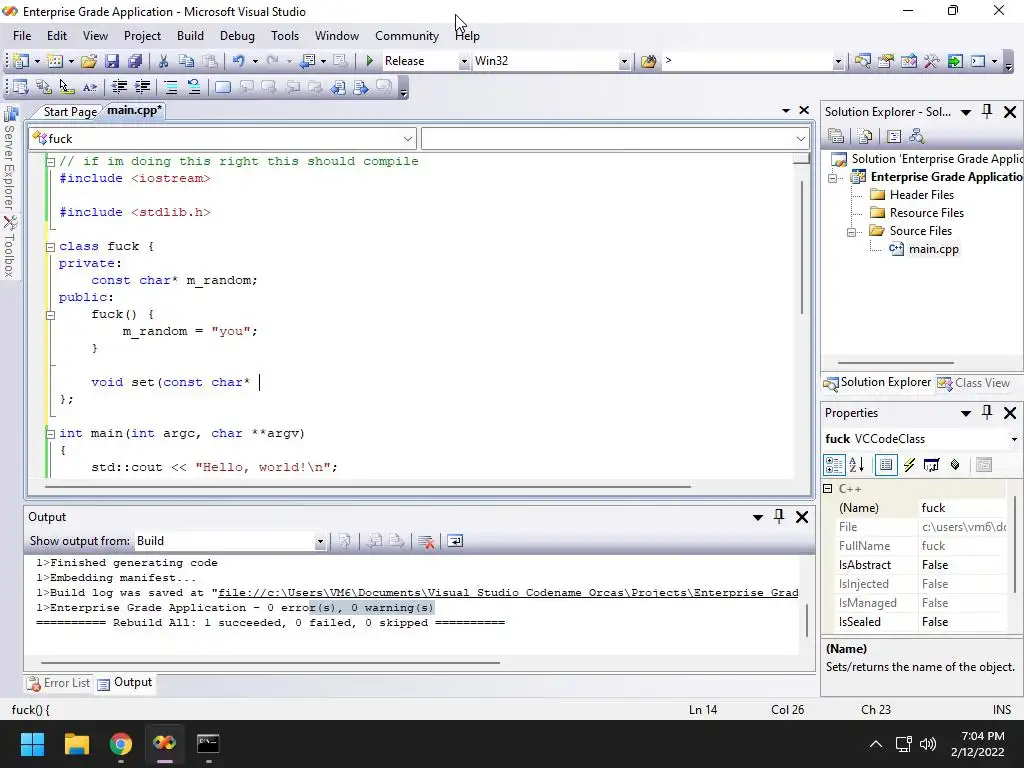Viewport: 1024px width, 768px height.
Task: Open the Server Explorer side tab
Action: (10, 157)
